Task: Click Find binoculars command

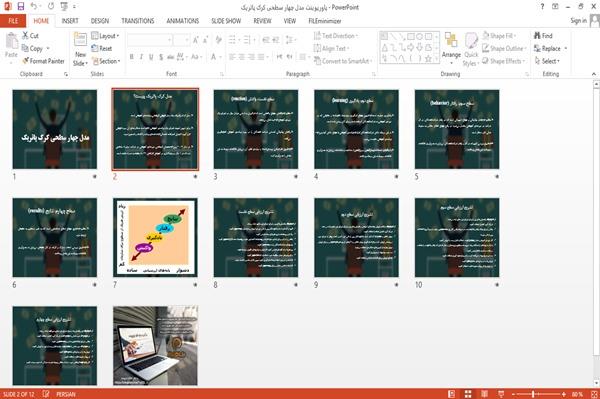Action: 543,36
